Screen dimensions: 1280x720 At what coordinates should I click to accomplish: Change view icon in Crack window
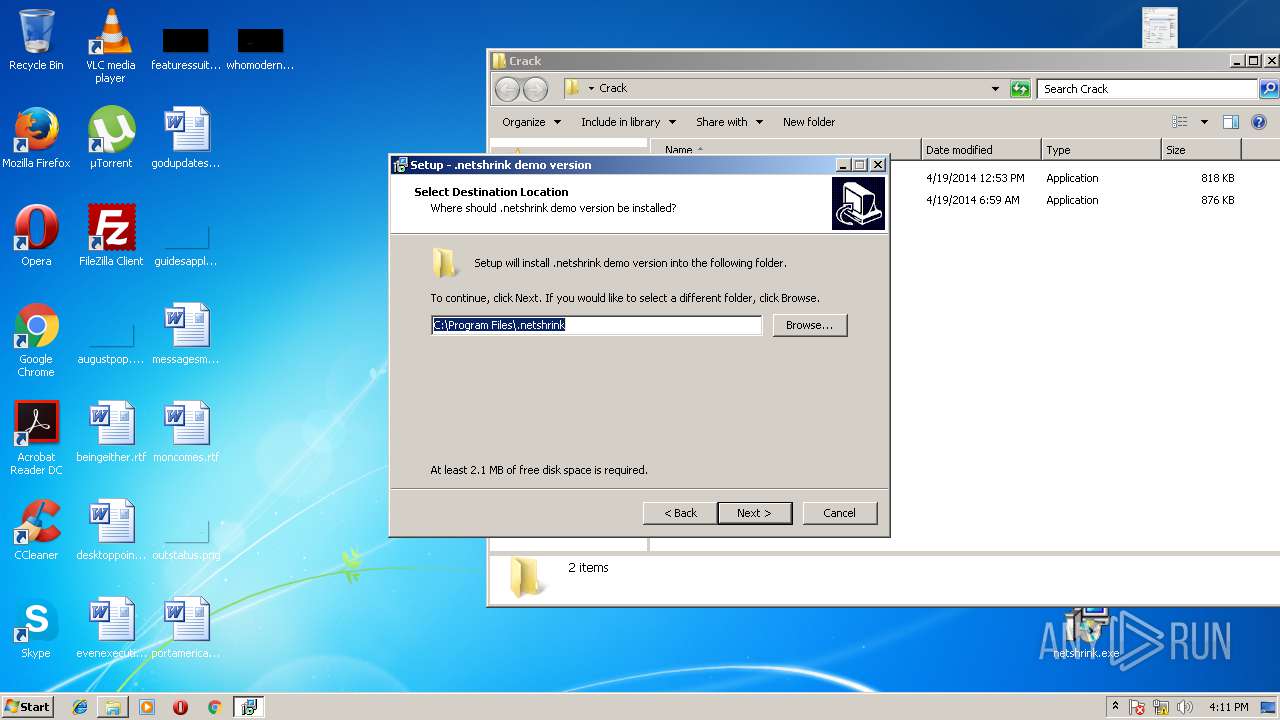1180,122
